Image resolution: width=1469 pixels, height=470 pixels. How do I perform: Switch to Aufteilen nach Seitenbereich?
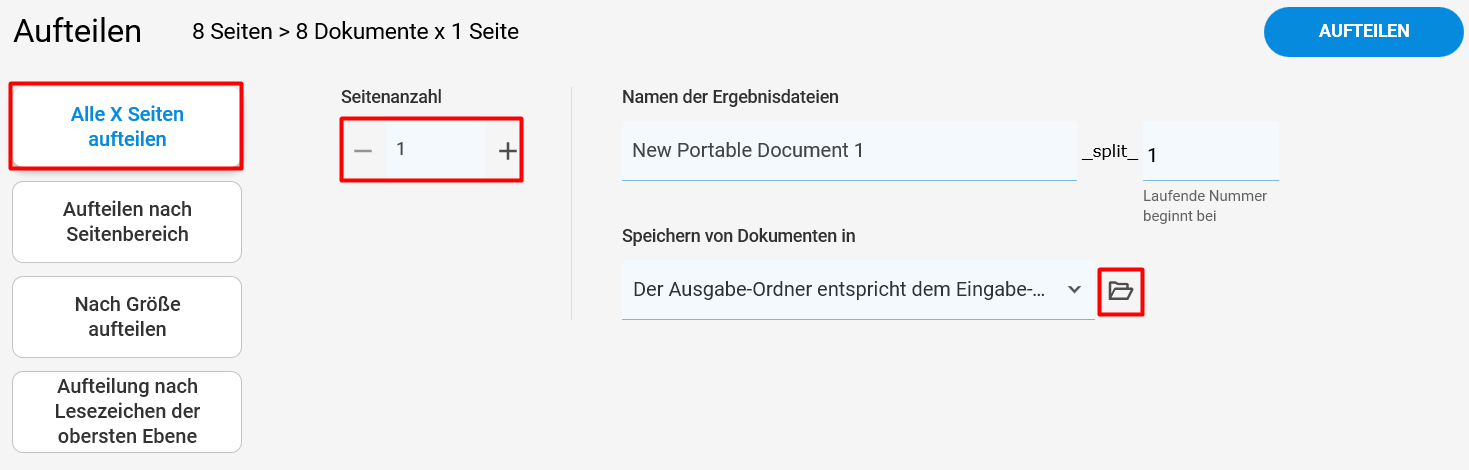coord(127,222)
